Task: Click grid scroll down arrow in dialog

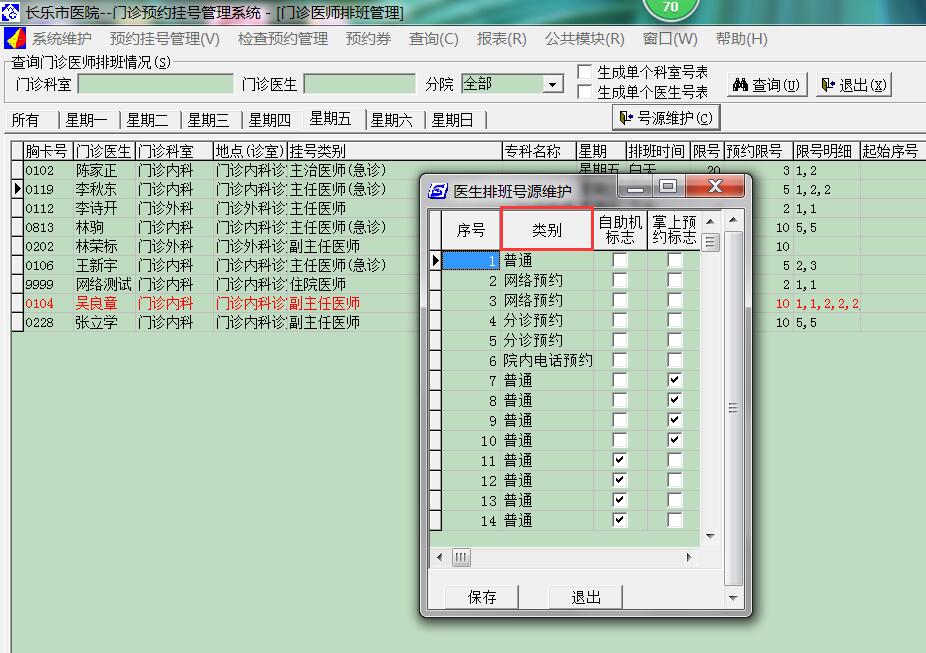Action: pos(710,536)
